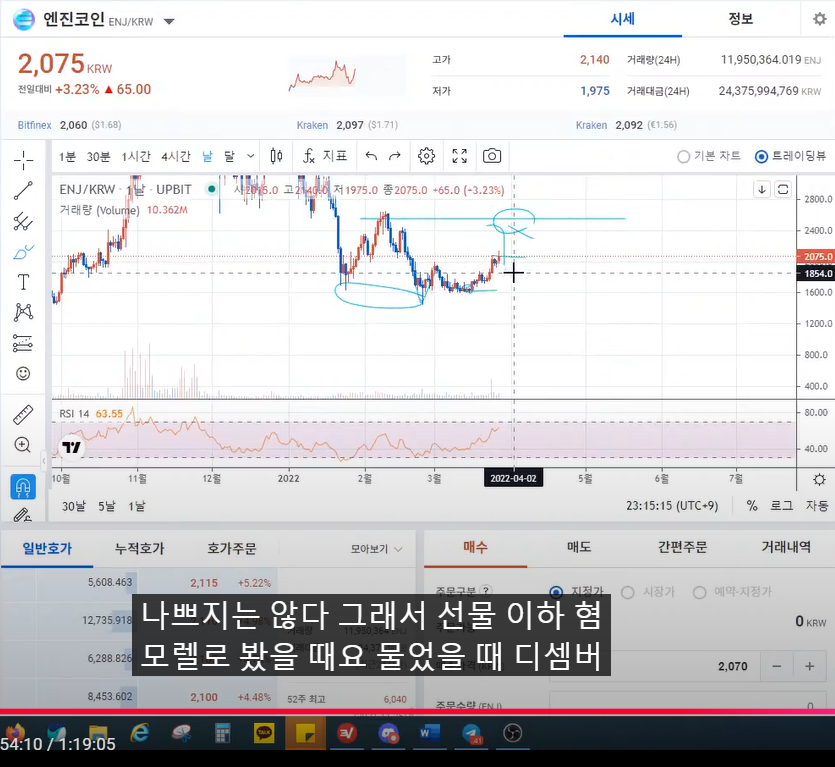Open Microsoft Word from the taskbar

pyautogui.click(x=429, y=733)
